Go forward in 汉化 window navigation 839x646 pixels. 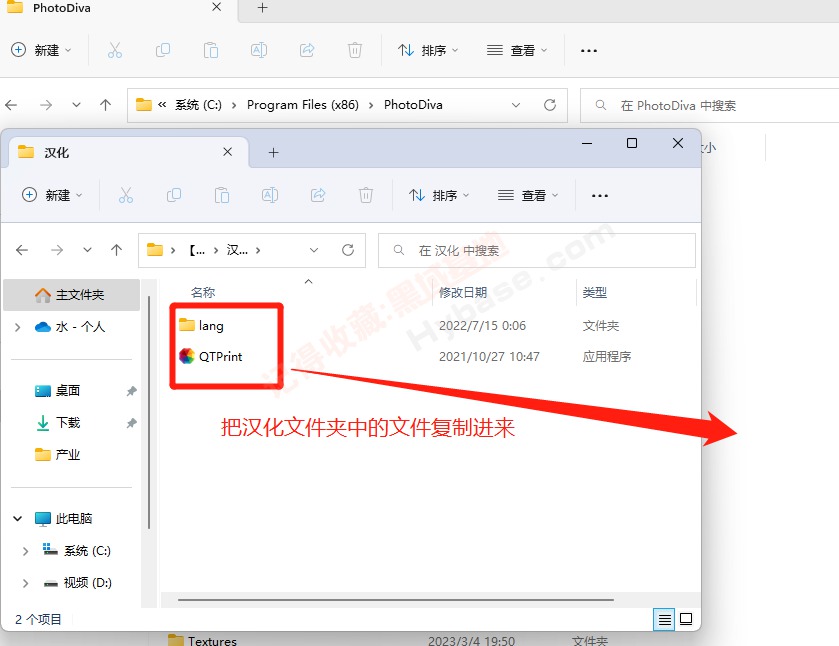point(57,250)
